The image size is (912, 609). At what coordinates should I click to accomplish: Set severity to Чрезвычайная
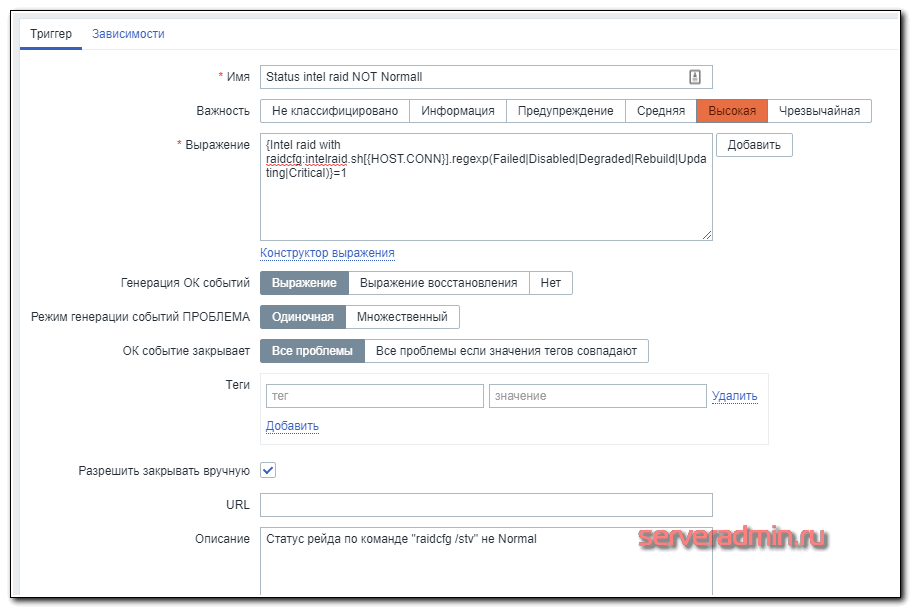click(819, 111)
